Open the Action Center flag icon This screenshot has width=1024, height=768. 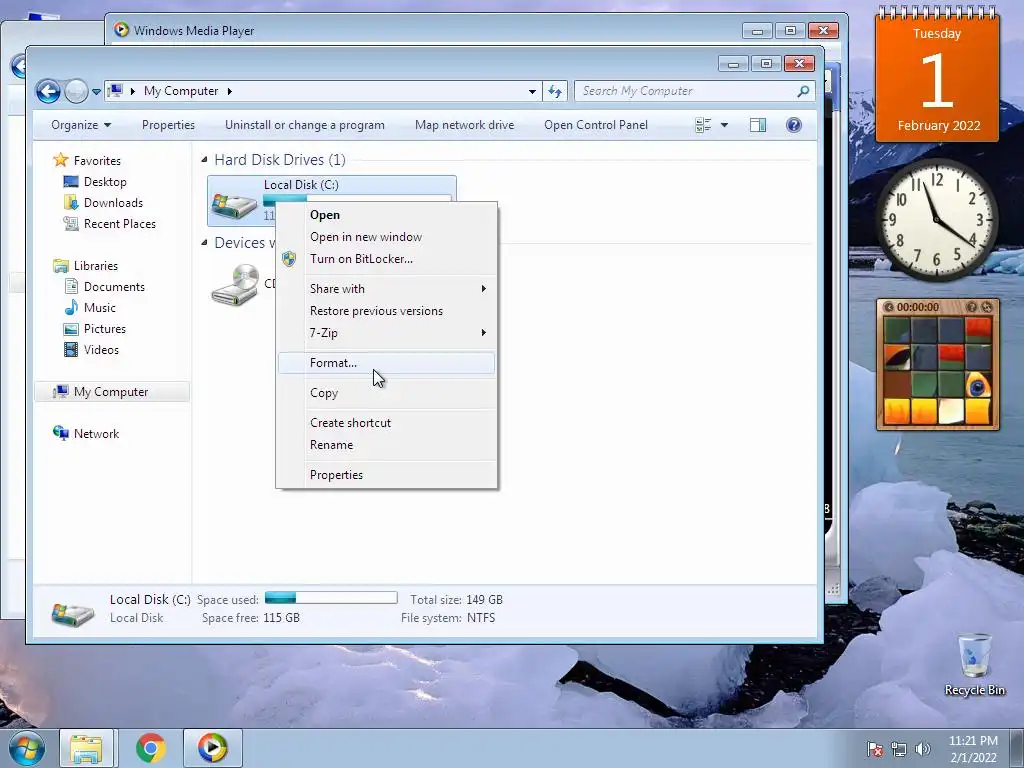click(875, 749)
